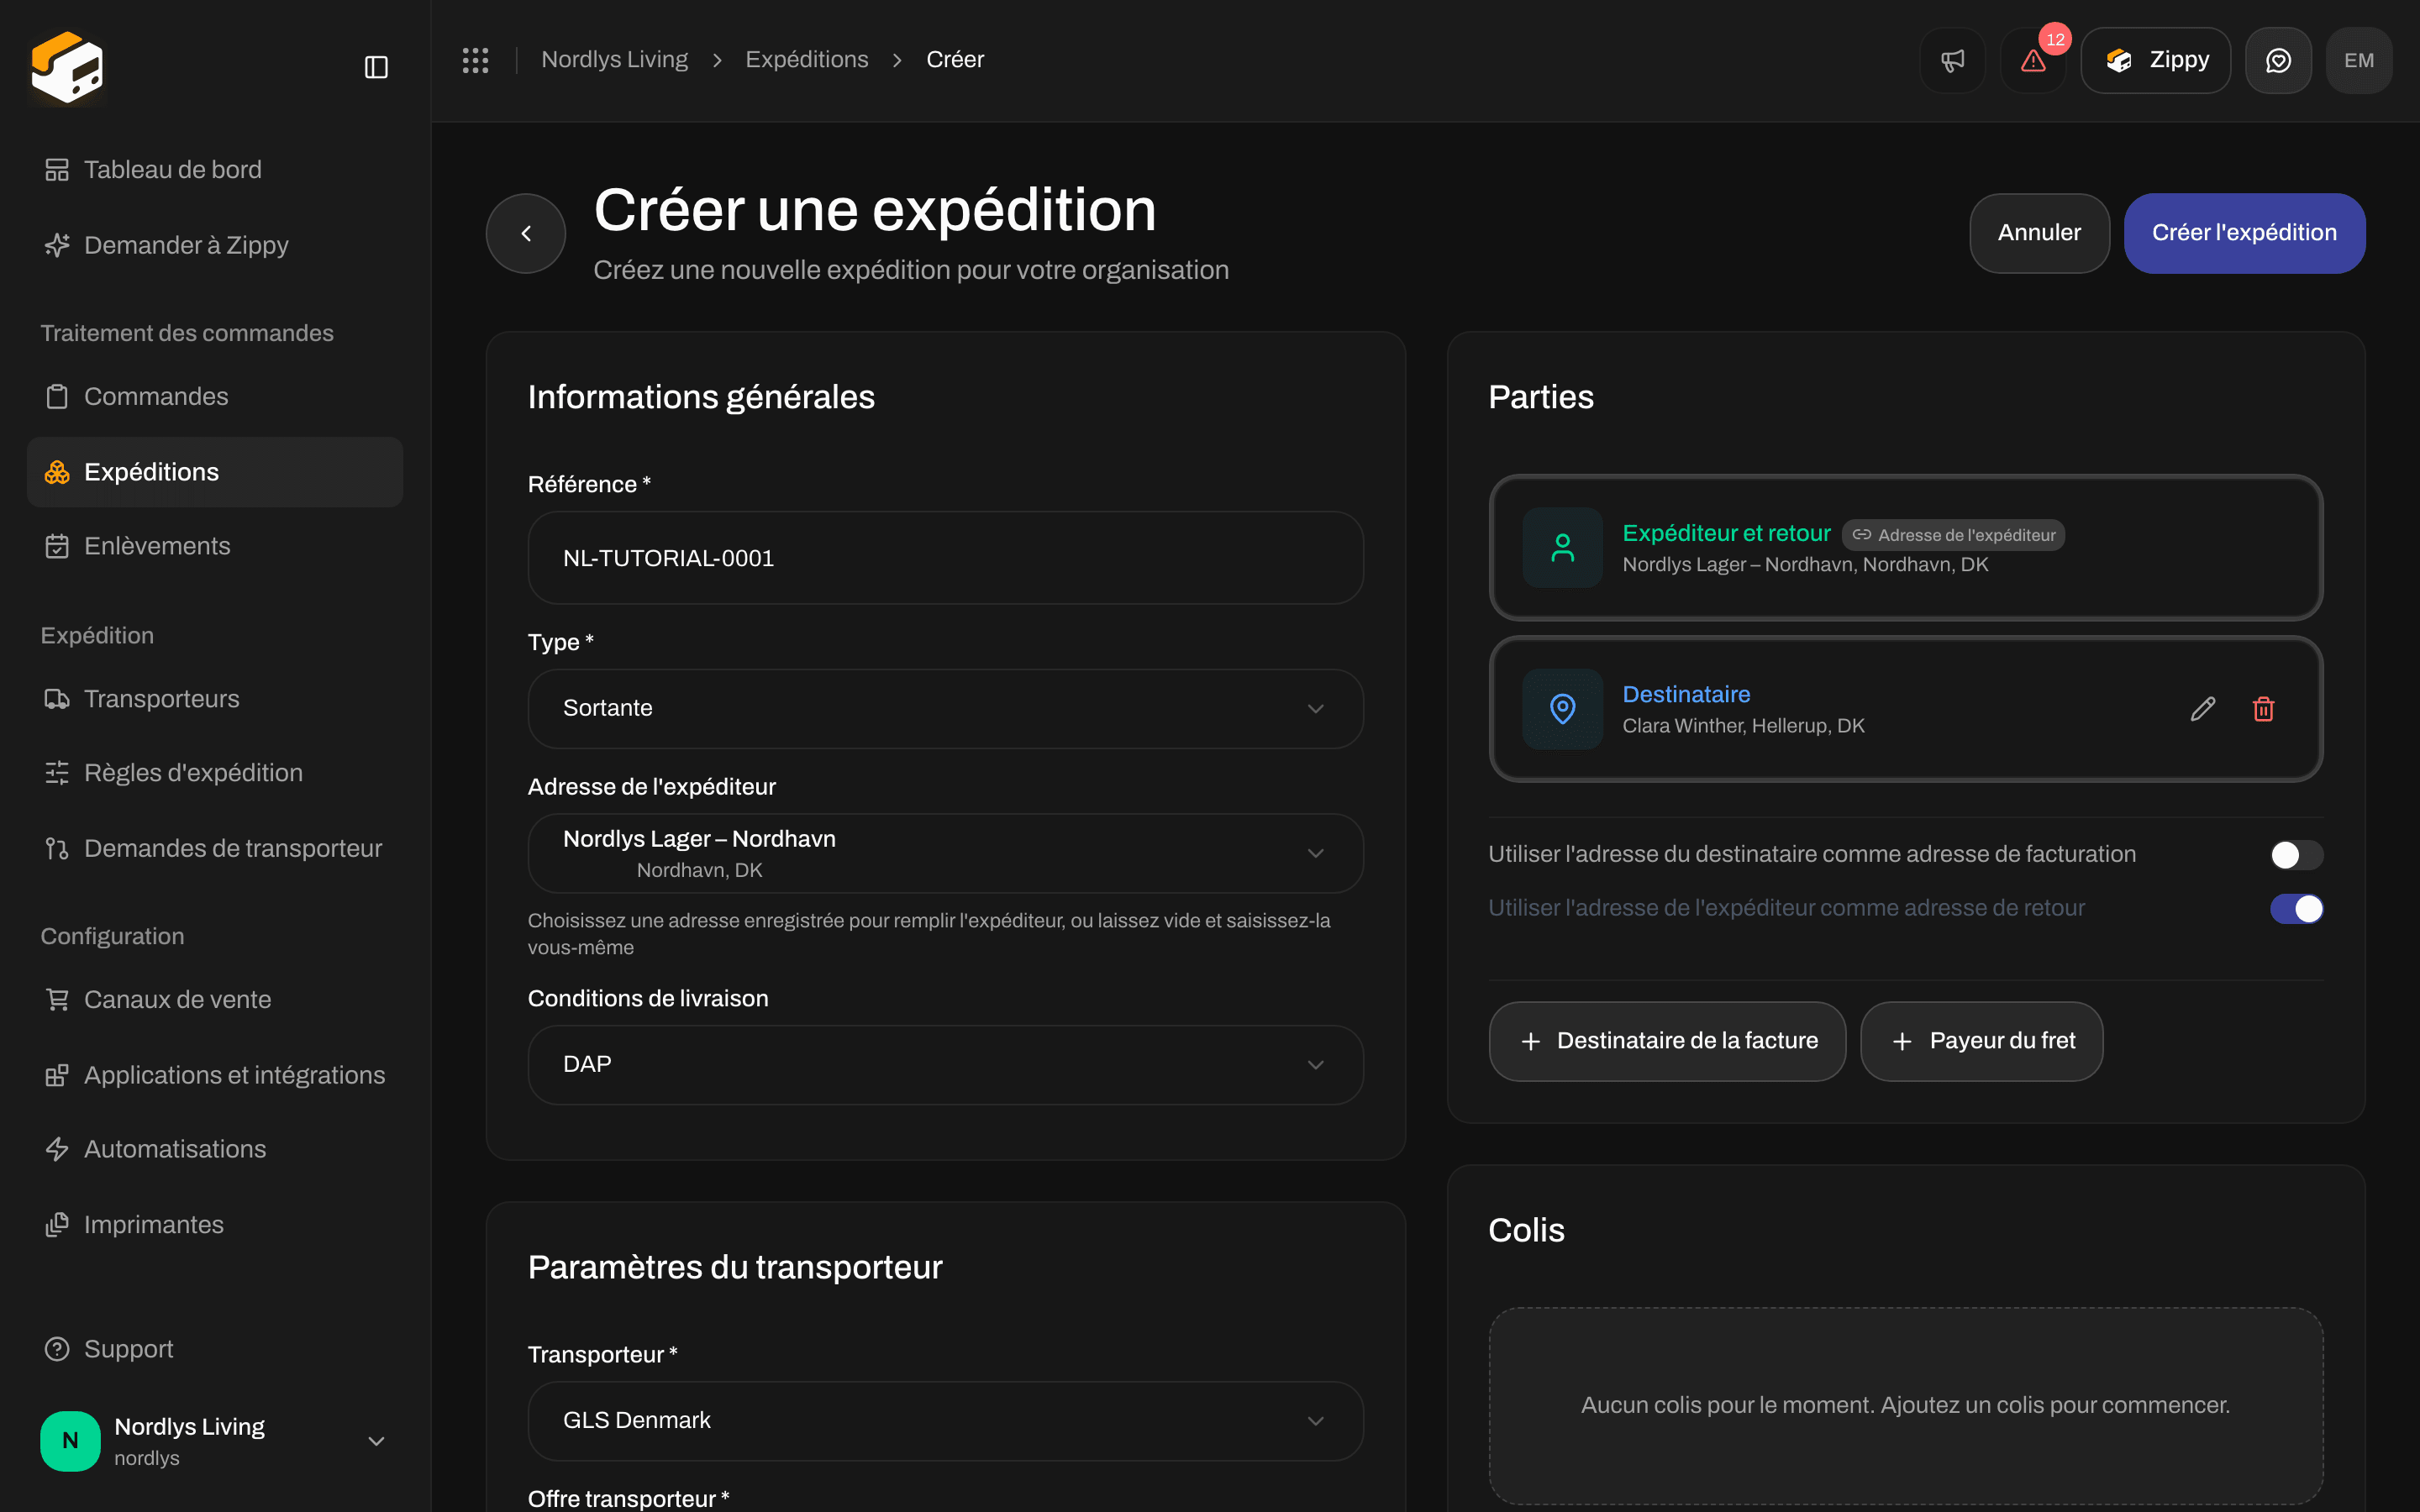The image size is (2420, 1512).
Task: Delete the Destinataire party
Action: tap(2264, 709)
